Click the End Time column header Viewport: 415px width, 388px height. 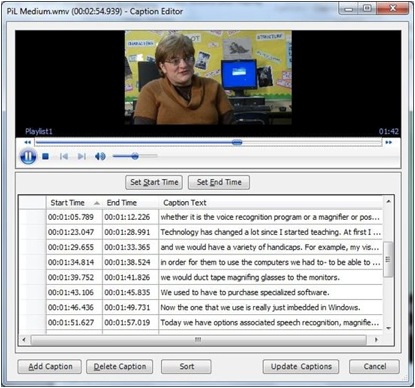131,203
